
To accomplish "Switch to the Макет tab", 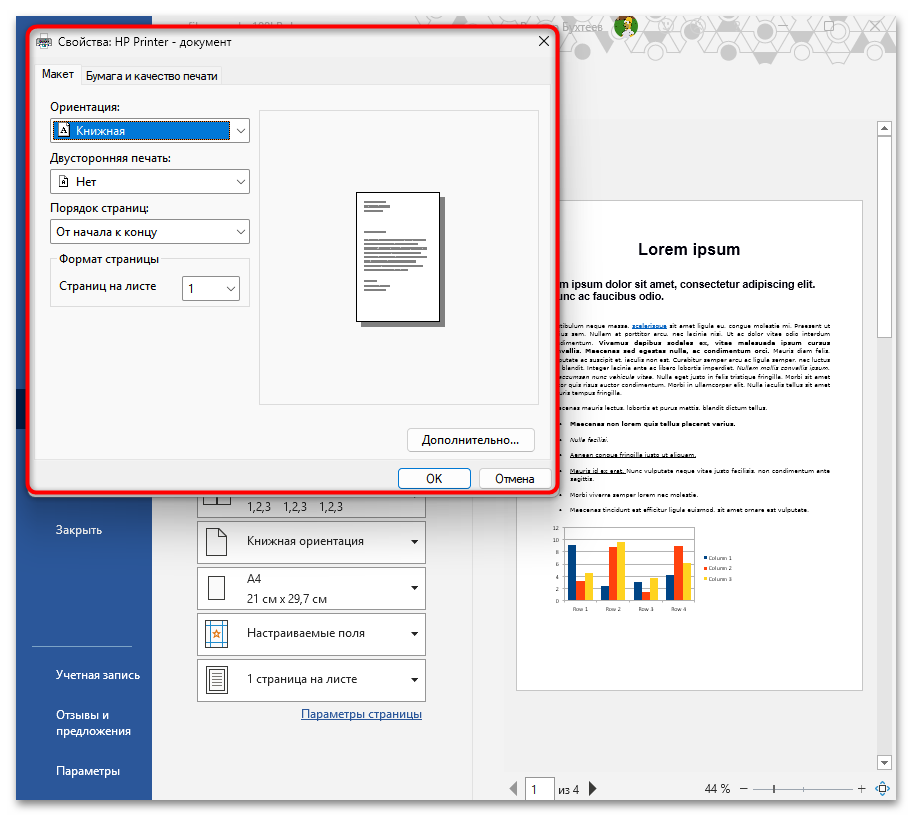I will pos(58,74).
